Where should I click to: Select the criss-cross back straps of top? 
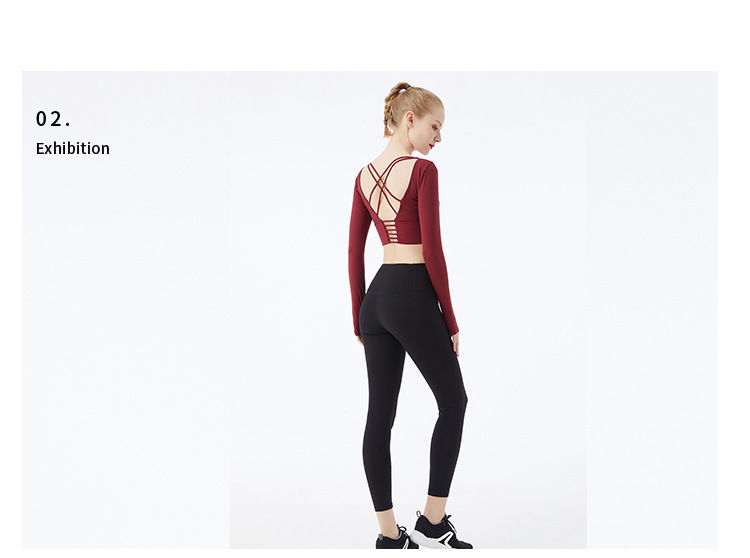385,186
